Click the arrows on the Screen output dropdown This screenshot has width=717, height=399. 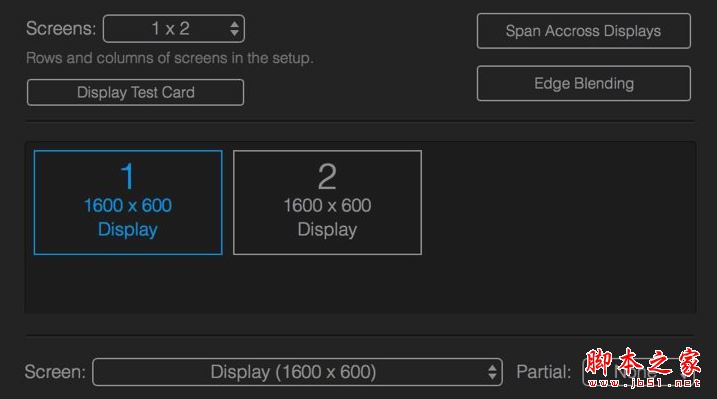pyautogui.click(x=492, y=372)
